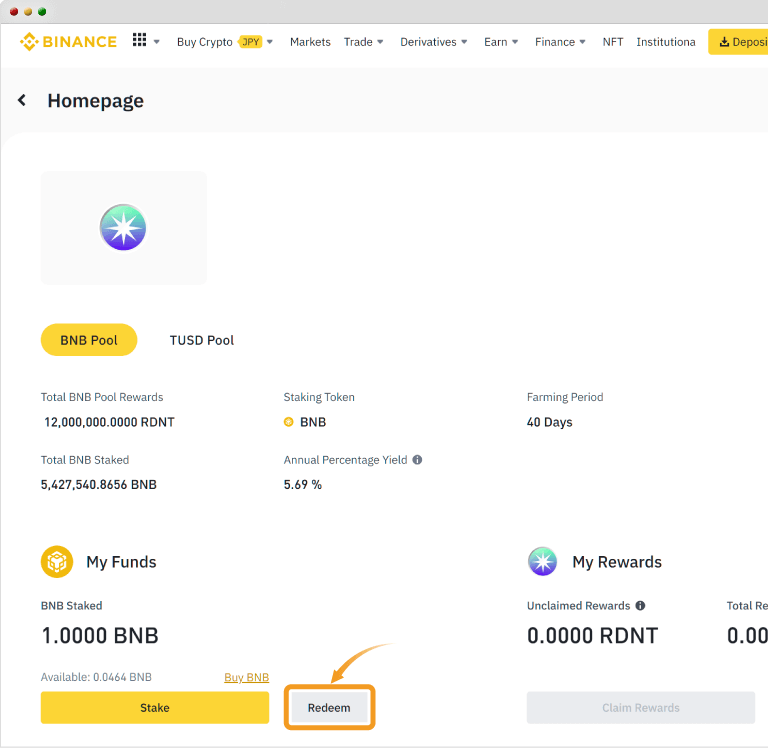
Task: Expand the Buy Crypto dropdown arrow
Action: click(270, 42)
